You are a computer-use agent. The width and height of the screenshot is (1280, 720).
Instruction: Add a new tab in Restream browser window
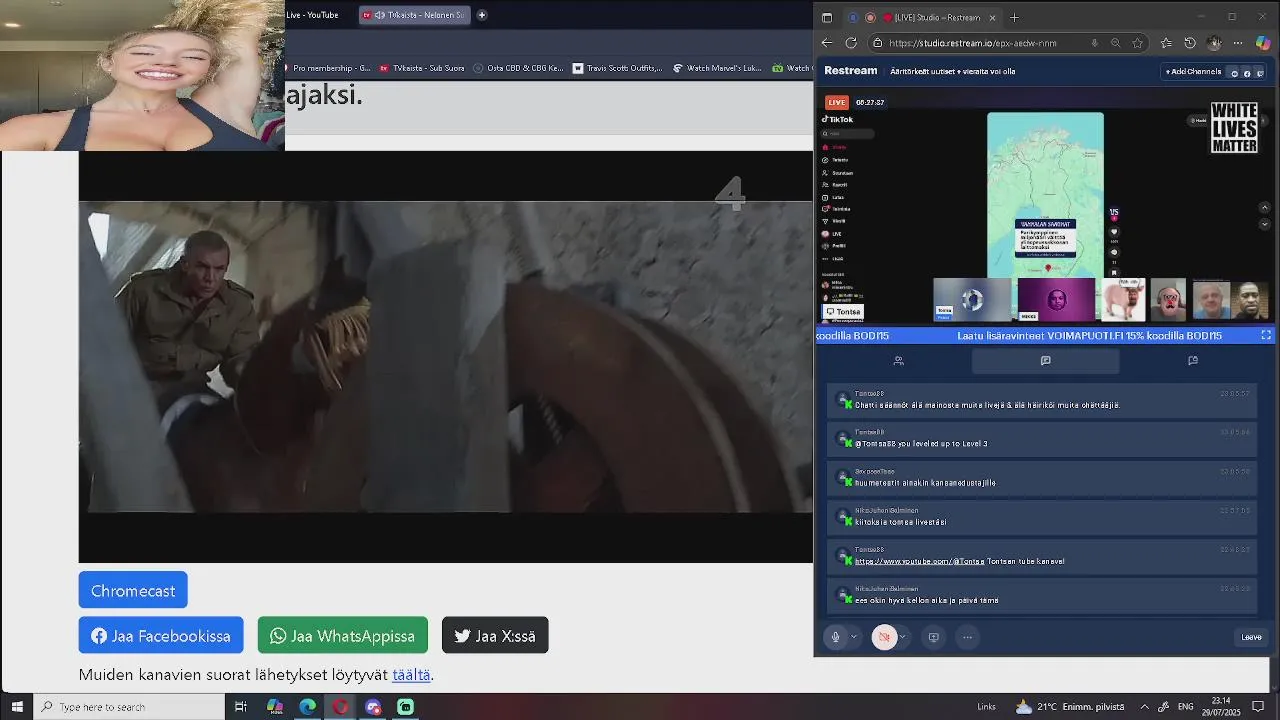pyautogui.click(x=1014, y=17)
